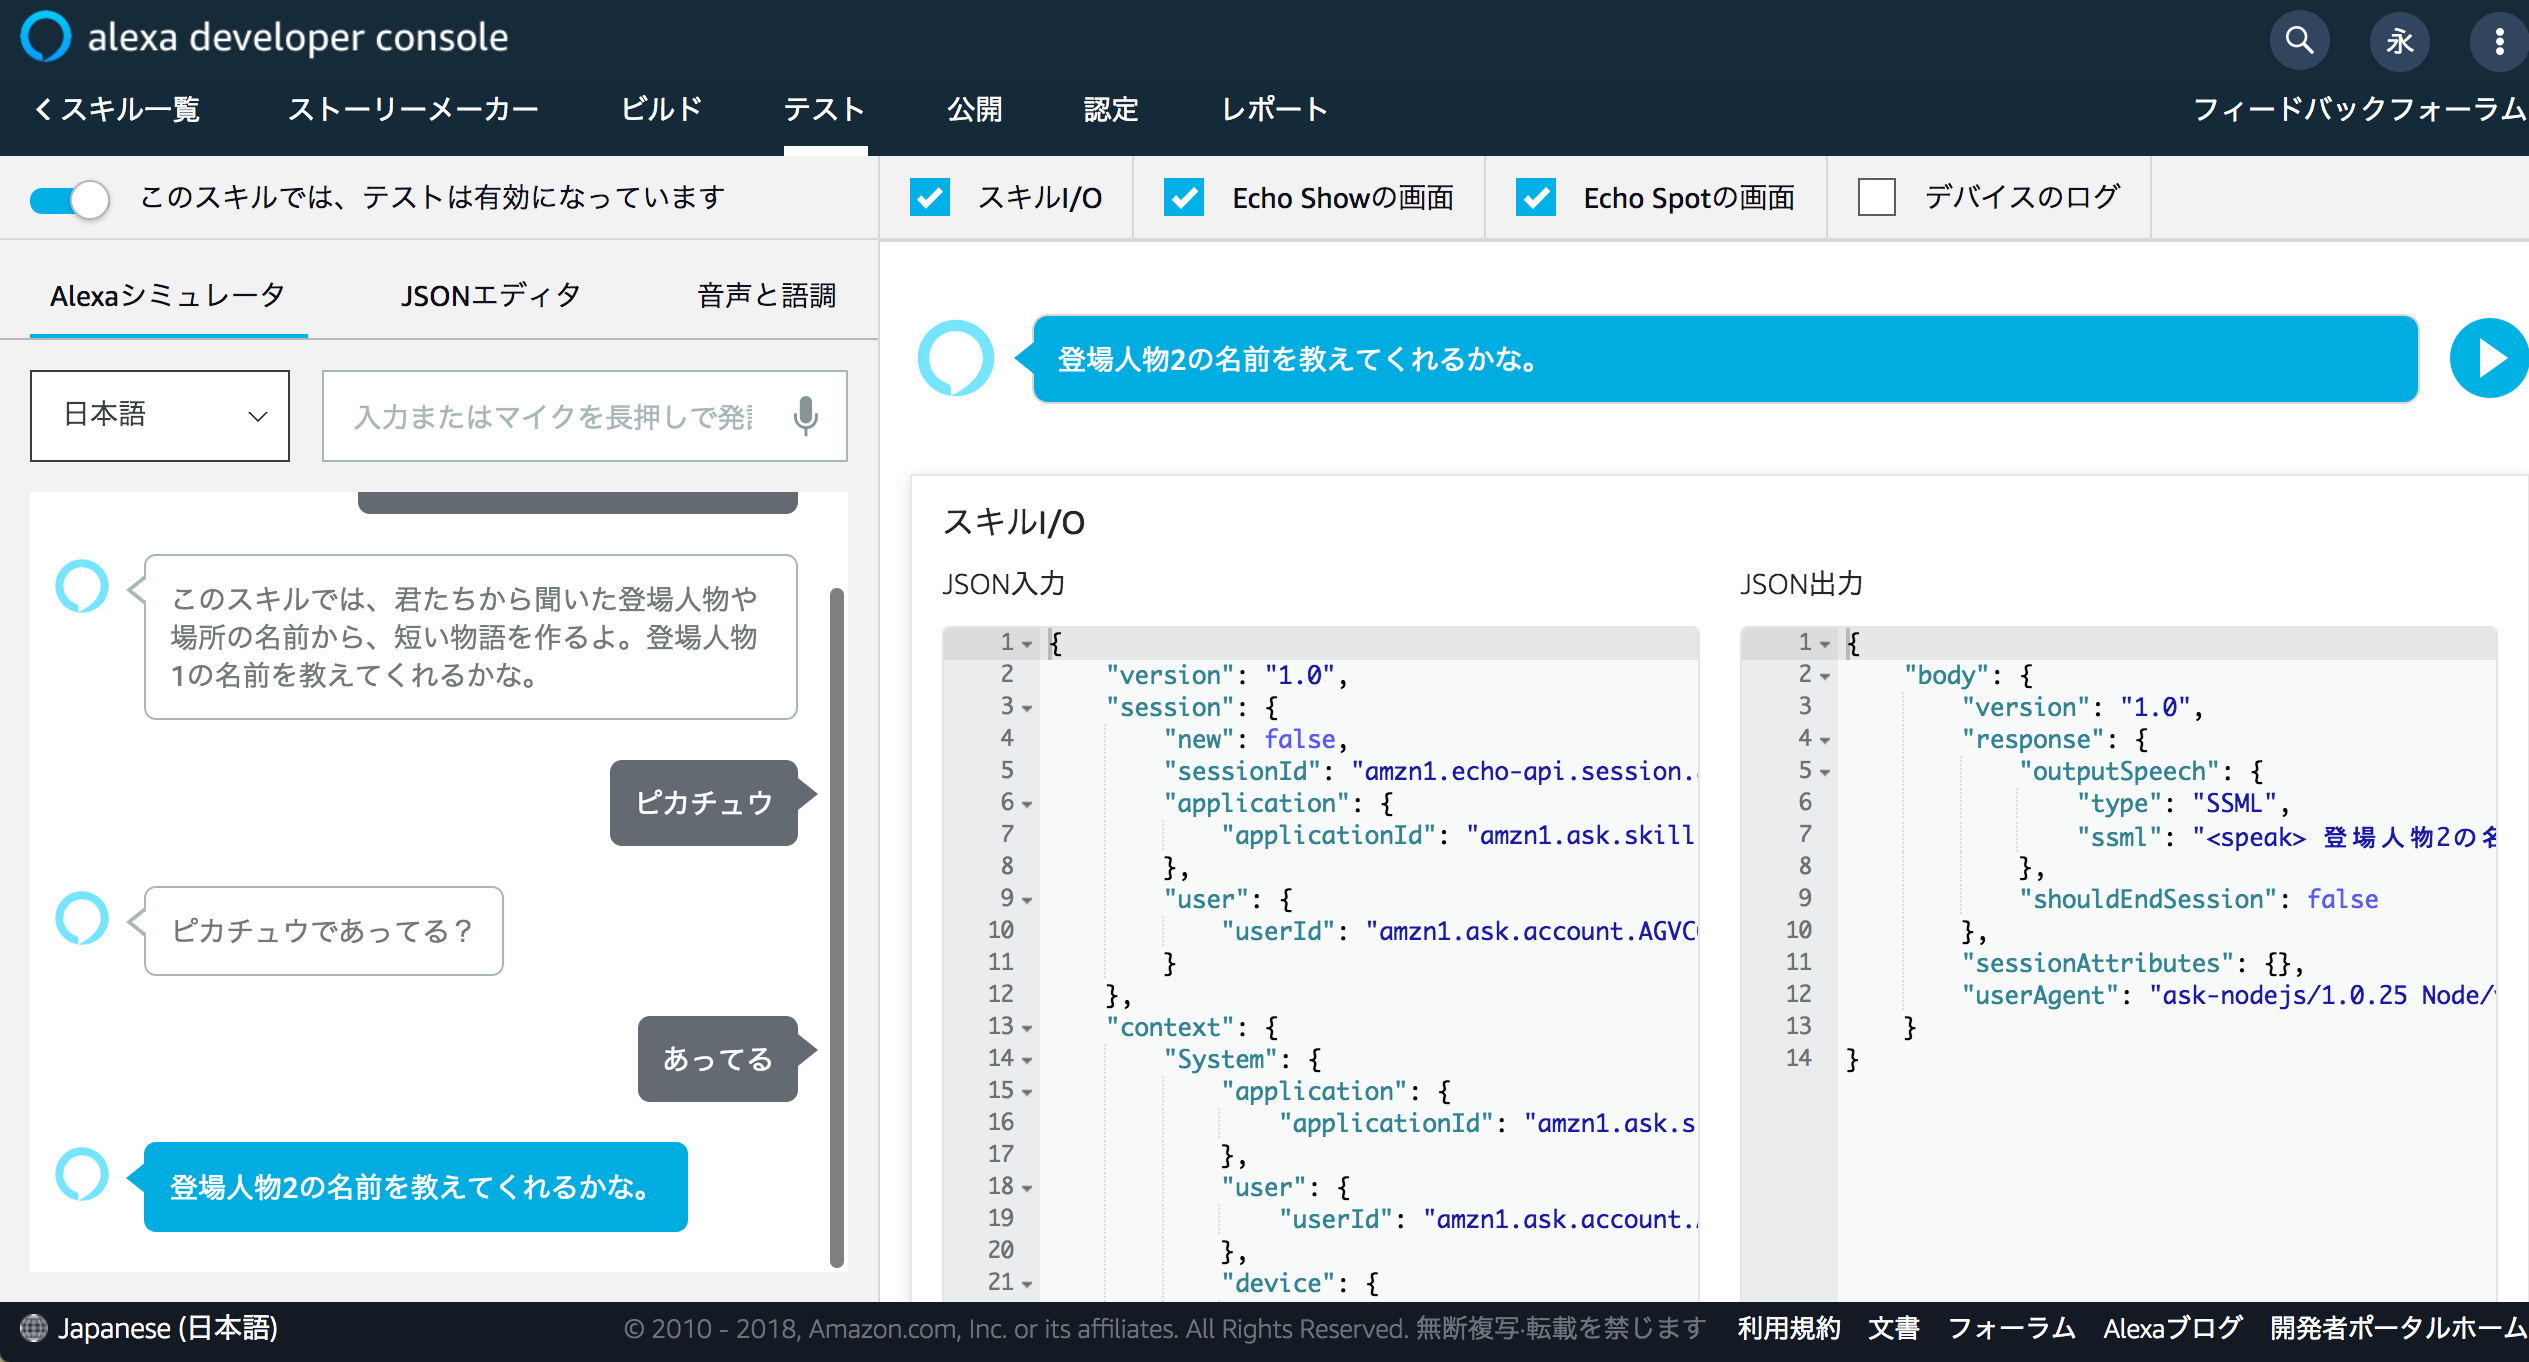Viewport: 2529px width, 1362px height.
Task: Open the レポート tab
Action: (x=1275, y=109)
